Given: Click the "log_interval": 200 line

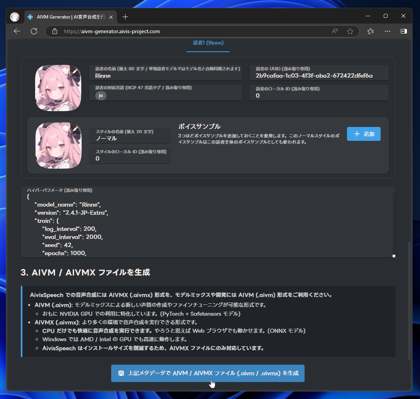Looking at the screenshot, I should [69, 229].
